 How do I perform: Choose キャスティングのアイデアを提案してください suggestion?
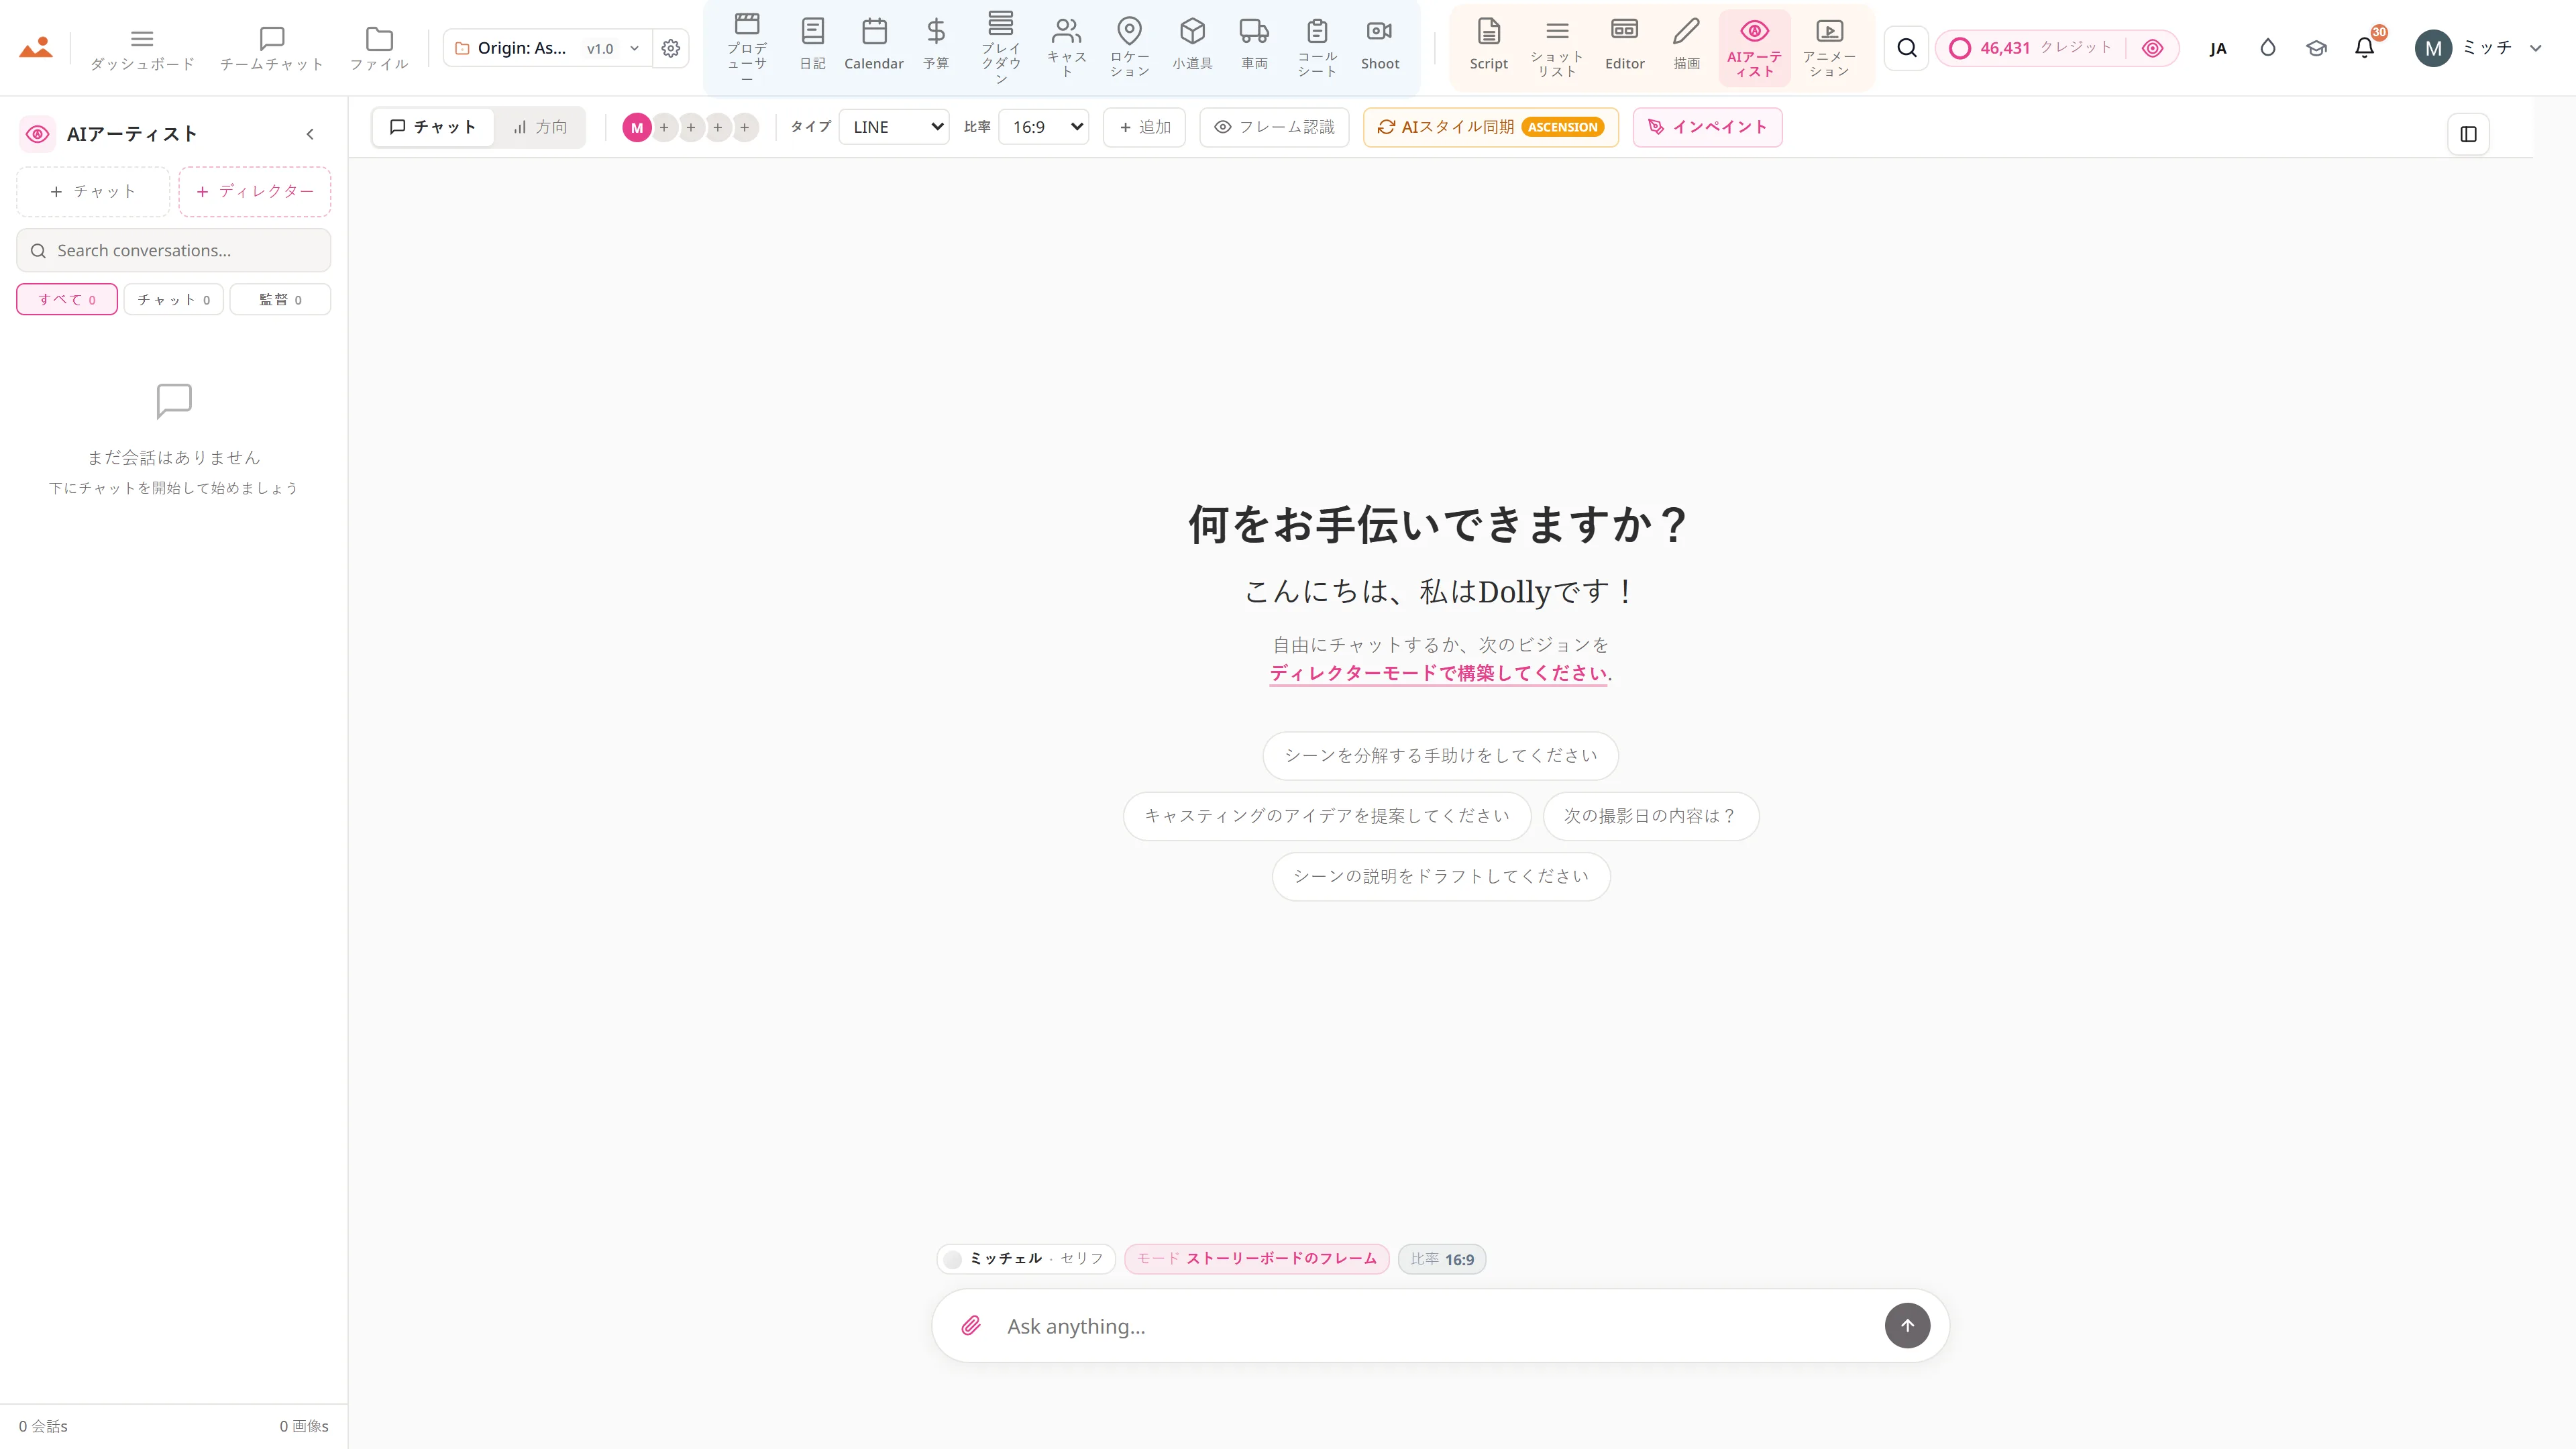click(x=1327, y=816)
